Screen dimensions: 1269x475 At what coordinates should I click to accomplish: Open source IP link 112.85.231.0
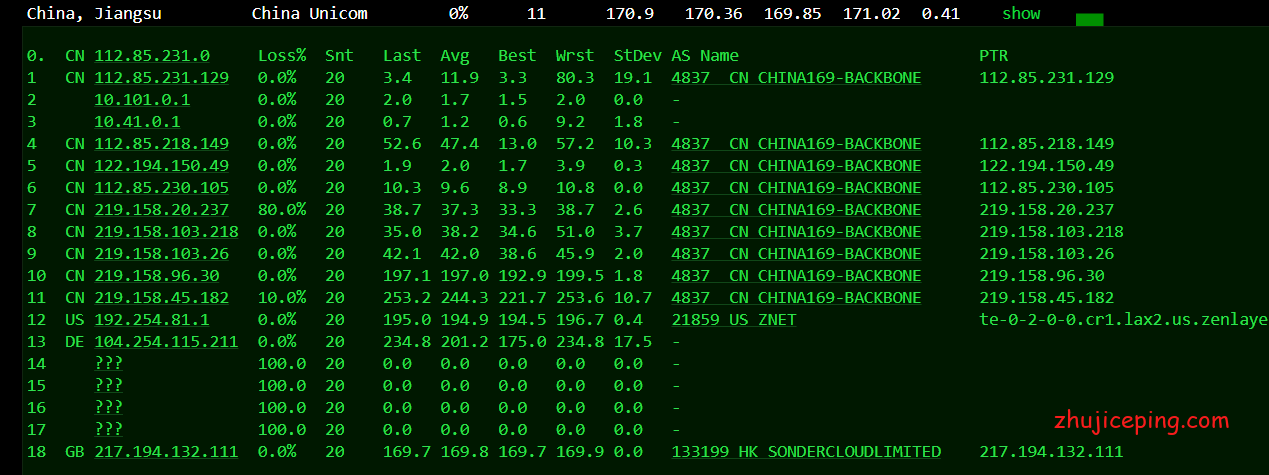point(152,56)
